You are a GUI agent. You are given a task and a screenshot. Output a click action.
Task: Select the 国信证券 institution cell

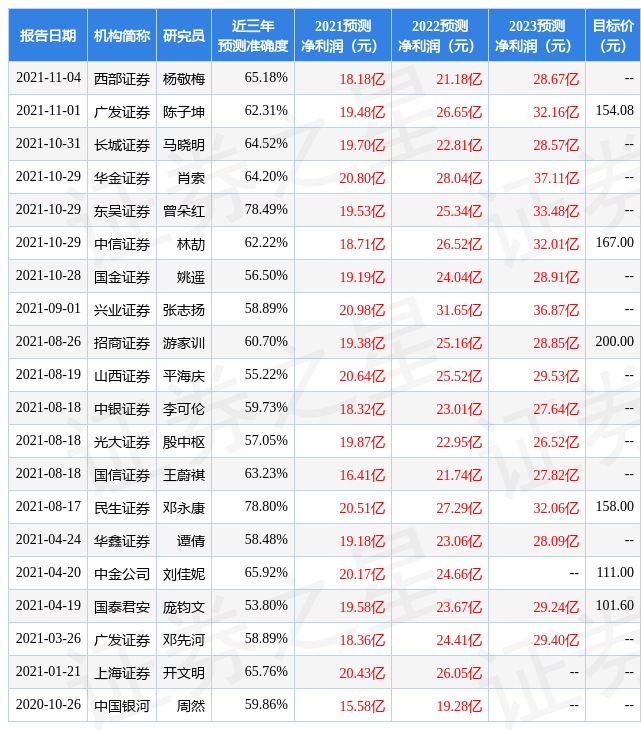pos(122,475)
